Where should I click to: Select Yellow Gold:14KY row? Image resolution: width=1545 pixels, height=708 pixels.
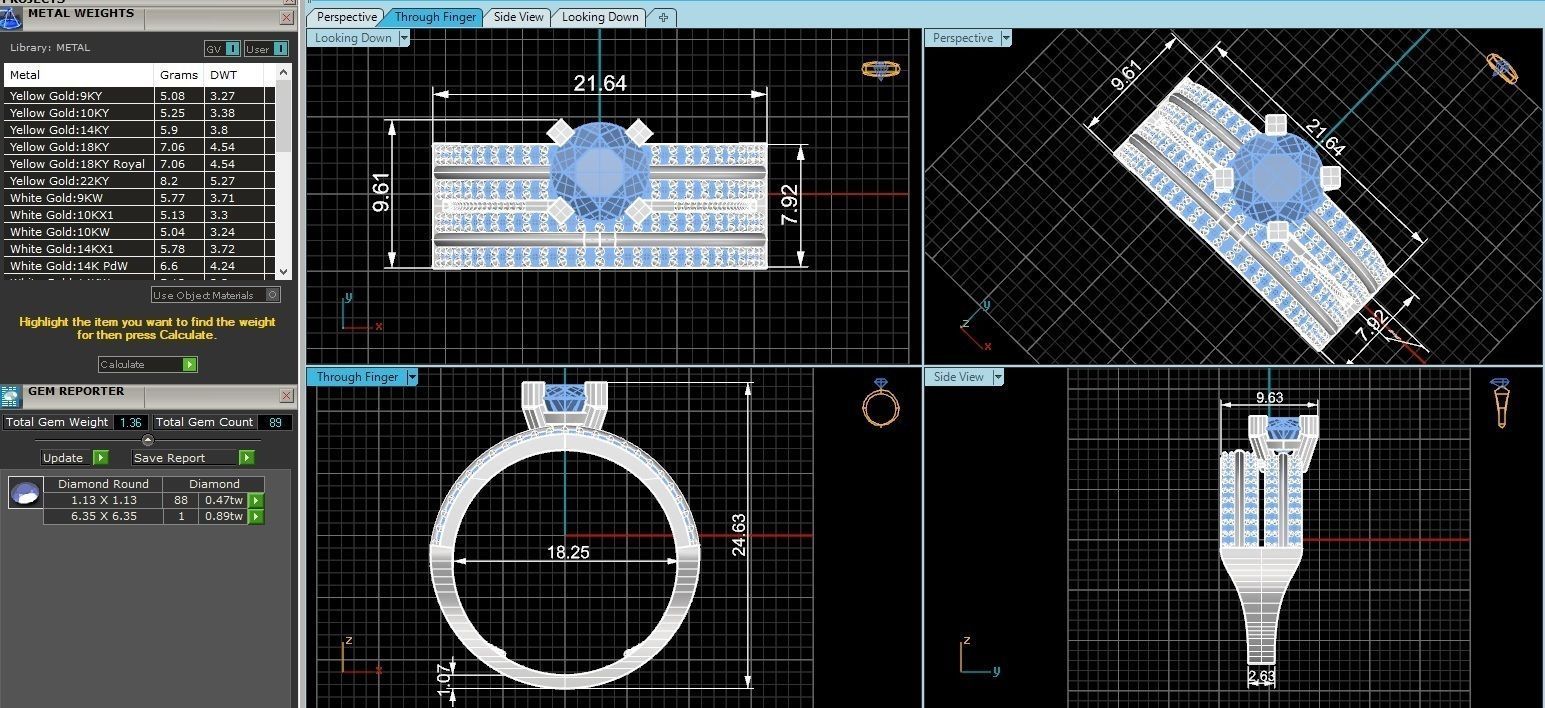pos(139,130)
